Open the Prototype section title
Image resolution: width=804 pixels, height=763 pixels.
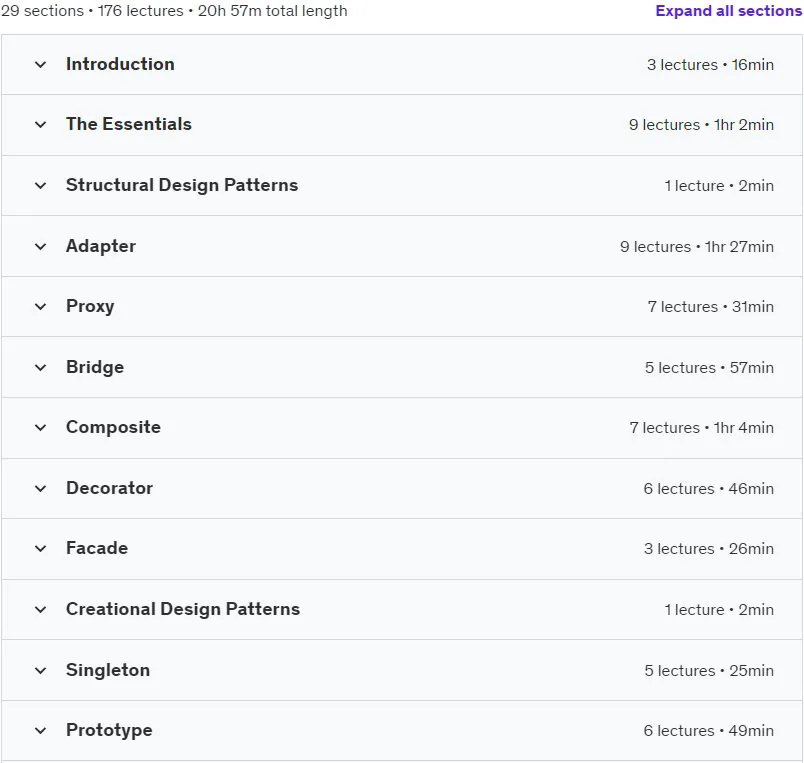click(109, 730)
